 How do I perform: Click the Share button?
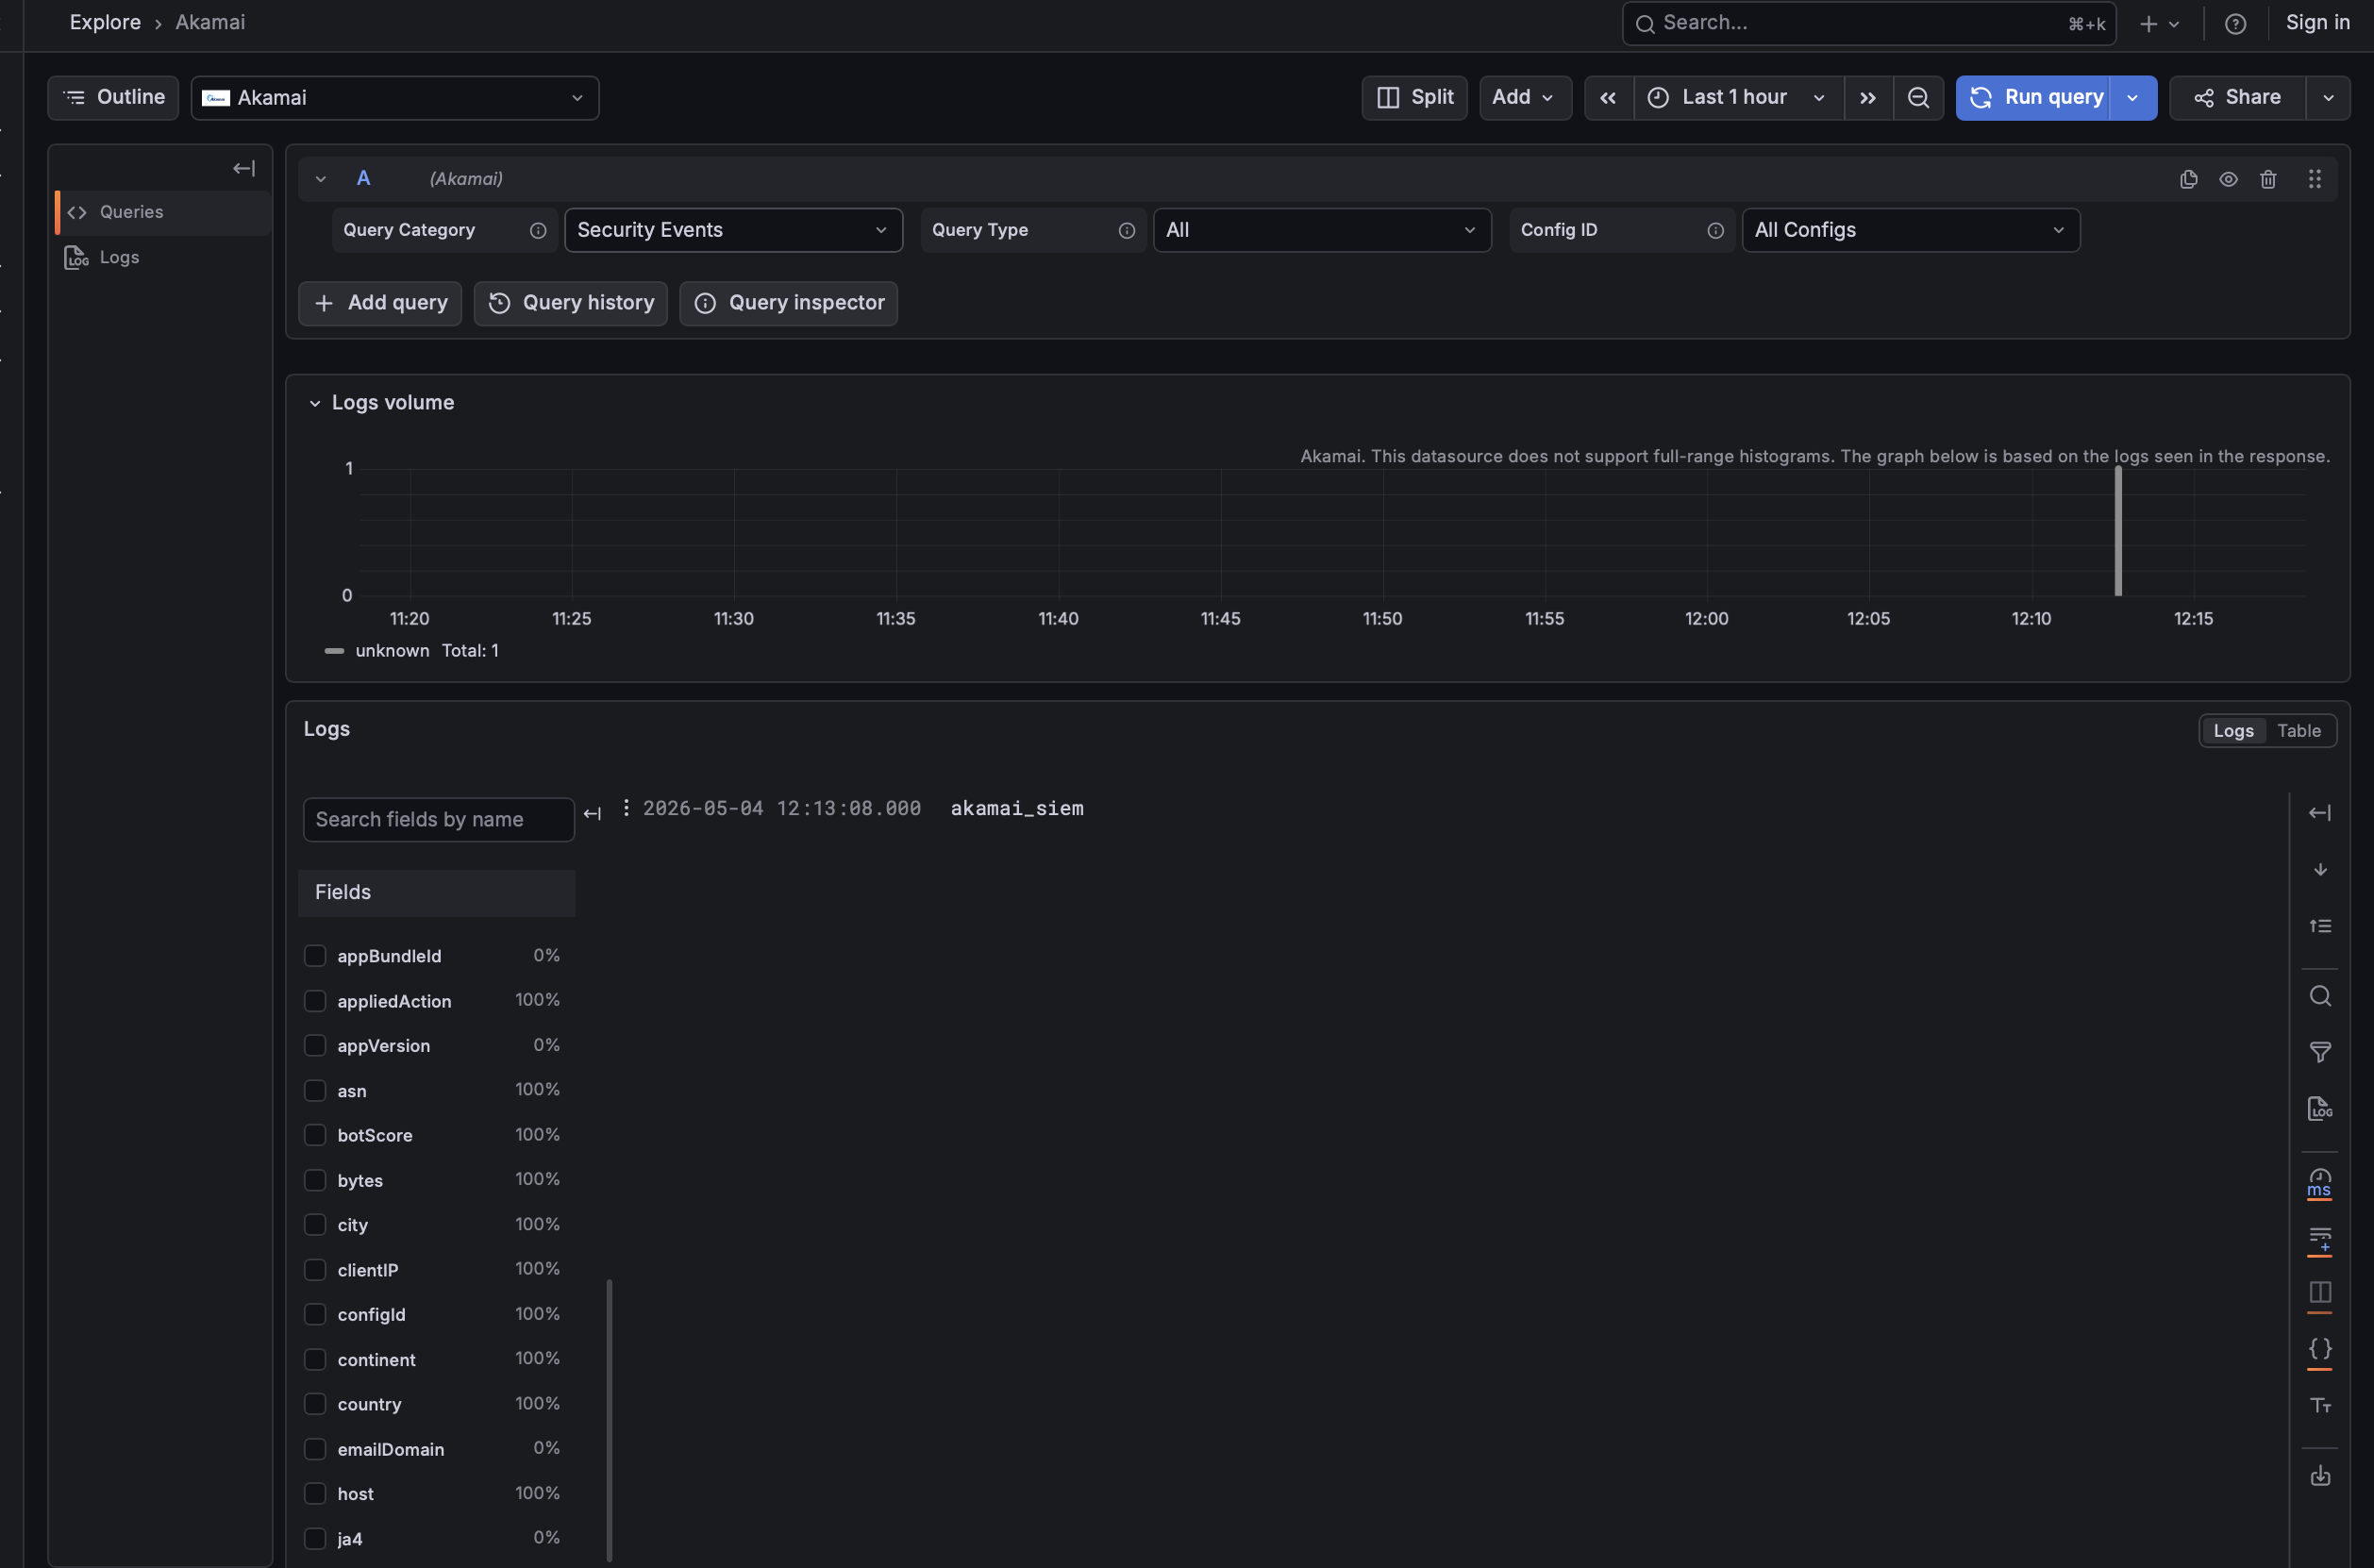[2238, 98]
